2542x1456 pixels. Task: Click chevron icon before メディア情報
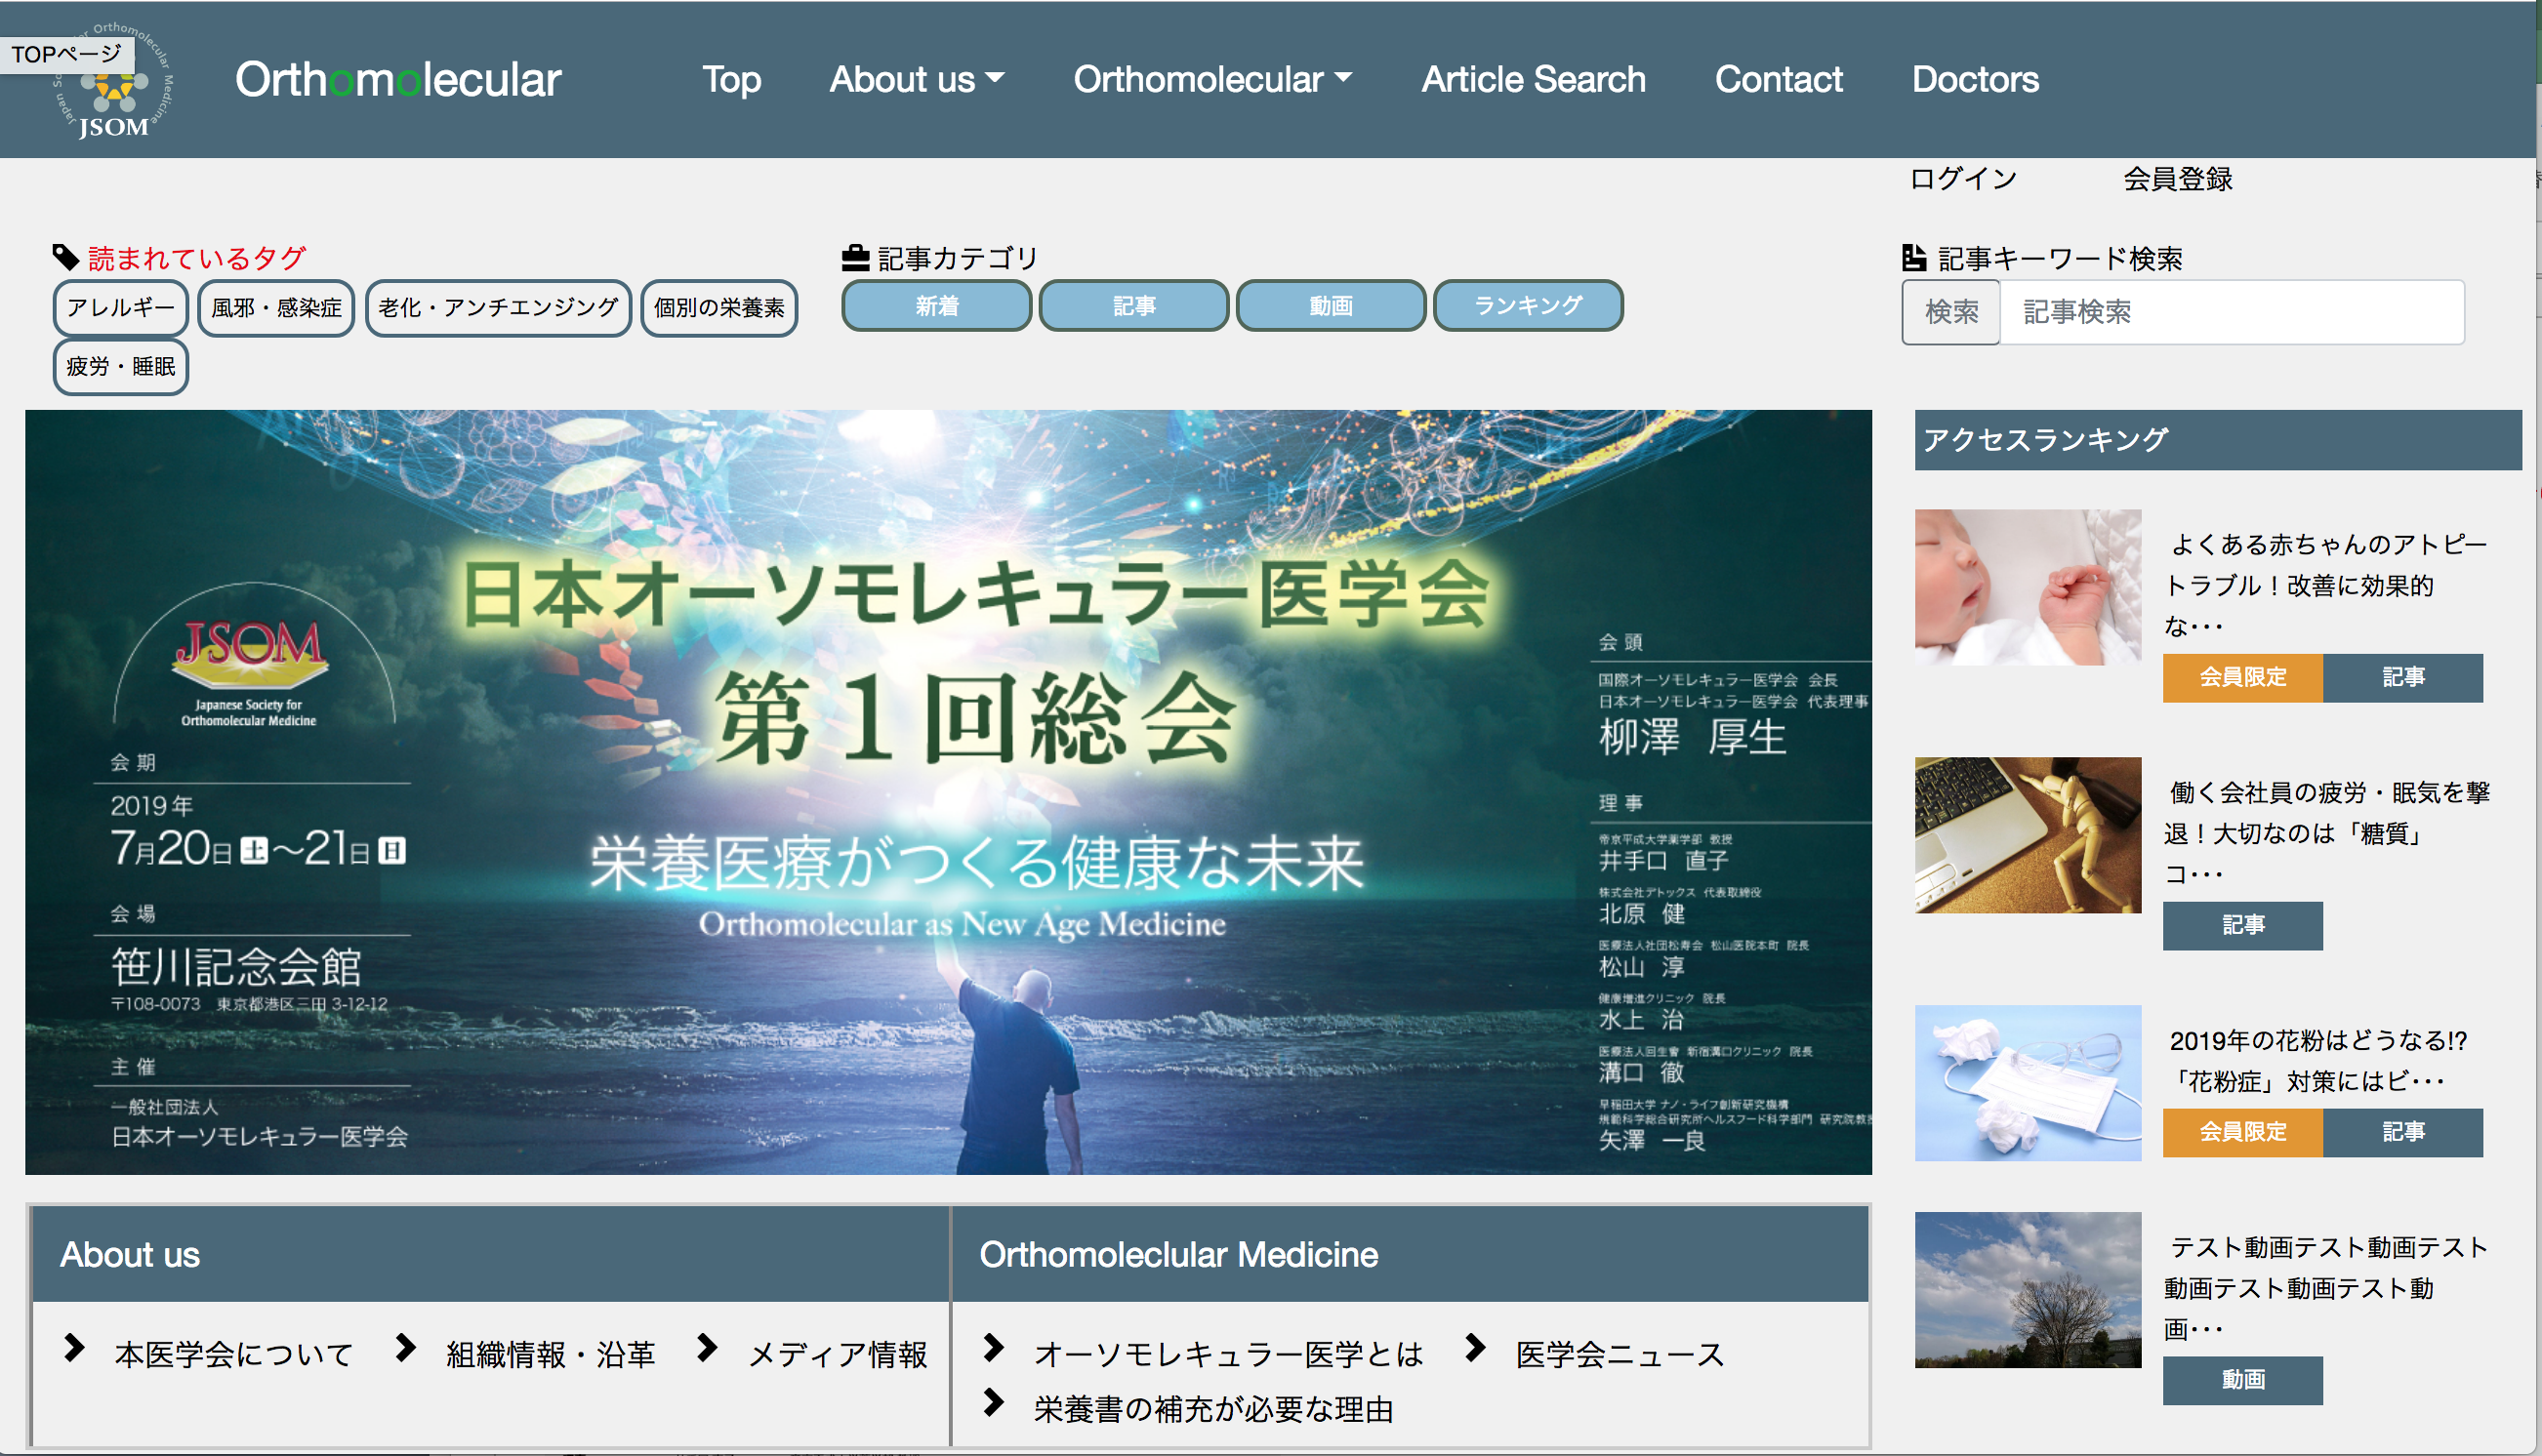[x=707, y=1348]
